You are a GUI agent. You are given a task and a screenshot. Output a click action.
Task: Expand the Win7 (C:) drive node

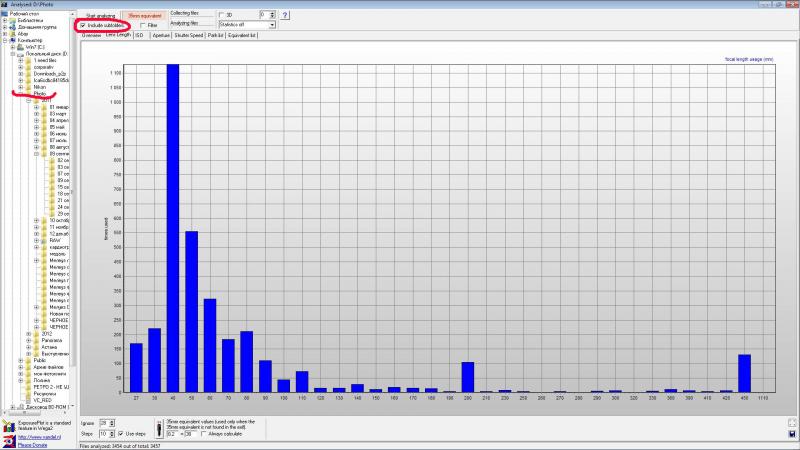pyautogui.click(x=13, y=47)
